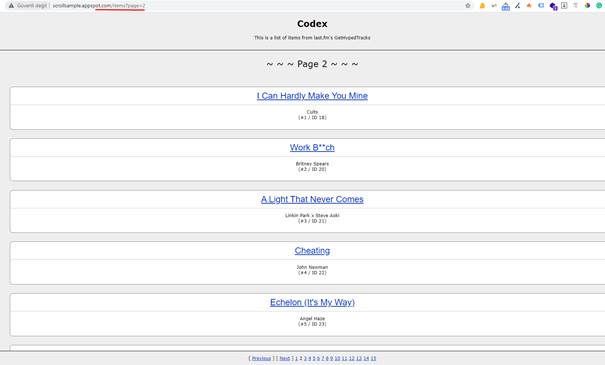Jump to page 9 in pagination
Image resolution: width=605 pixels, height=365 pixels.
tap(331, 358)
